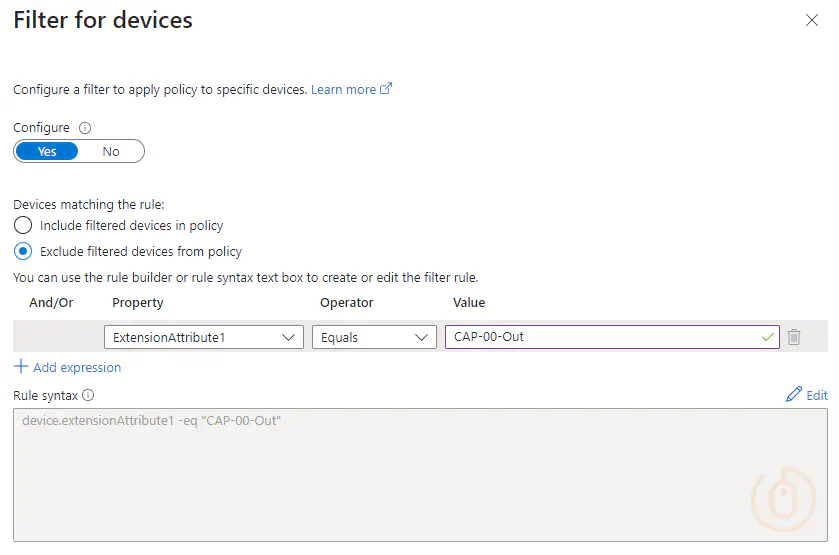Screen dimensions: 839x555
Task: Click the external link icon after Learn more
Action: click(x=386, y=89)
